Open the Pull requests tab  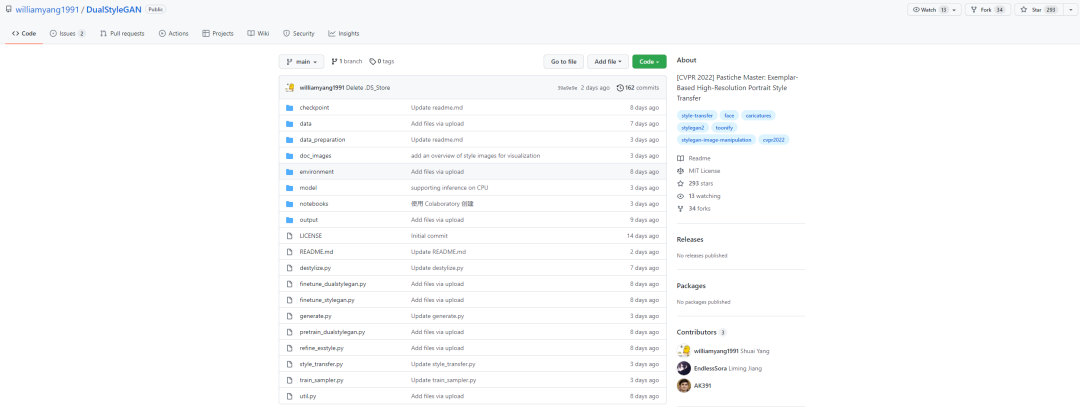122,33
